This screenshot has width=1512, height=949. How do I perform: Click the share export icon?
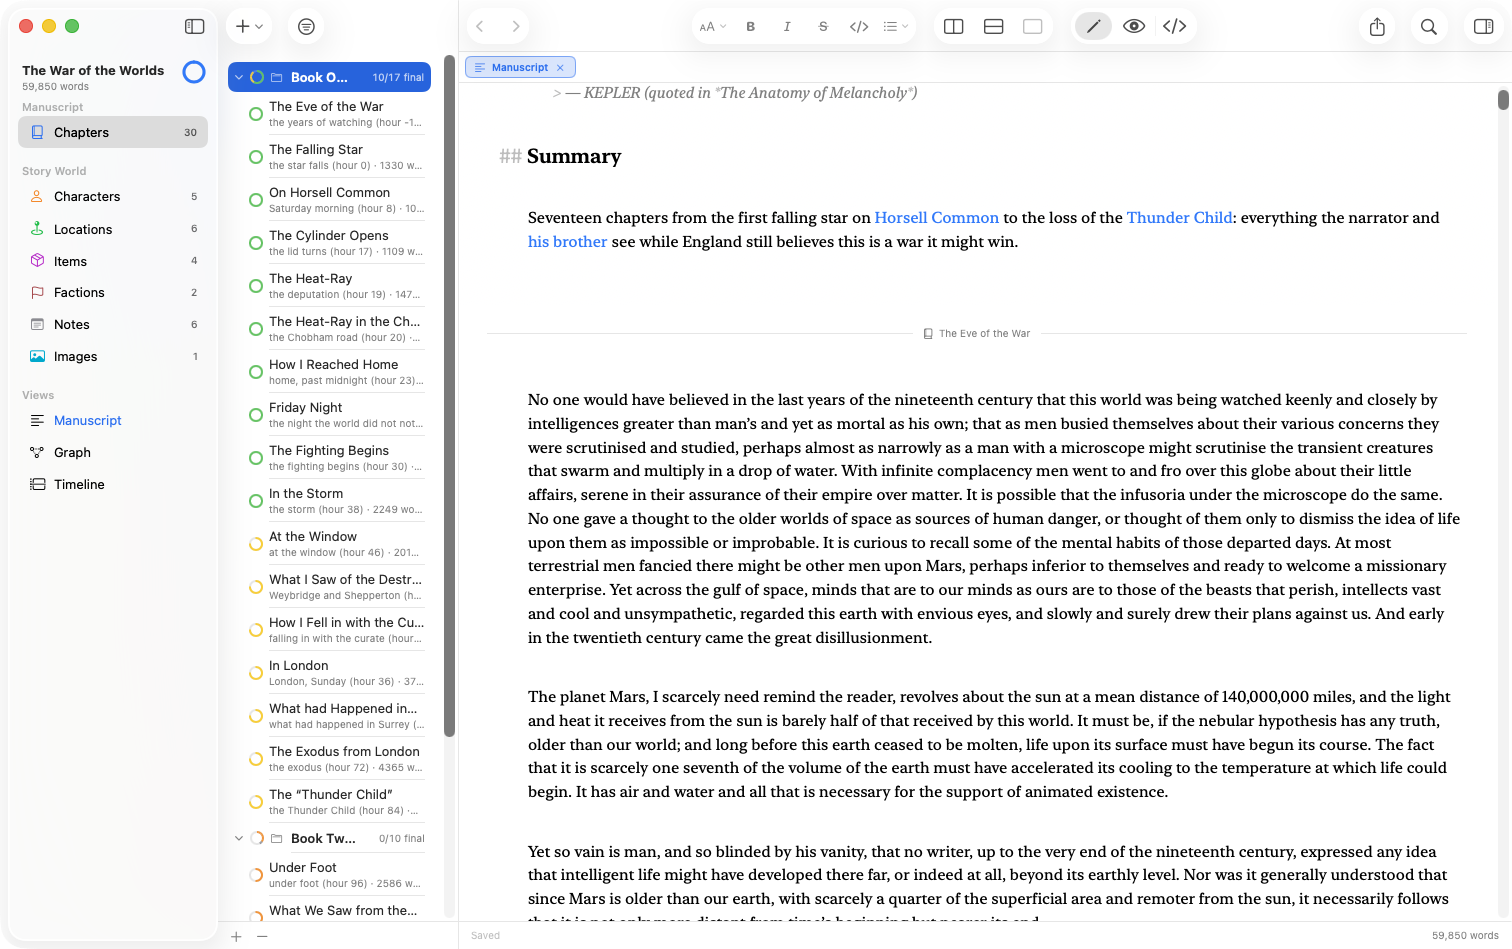(x=1378, y=27)
